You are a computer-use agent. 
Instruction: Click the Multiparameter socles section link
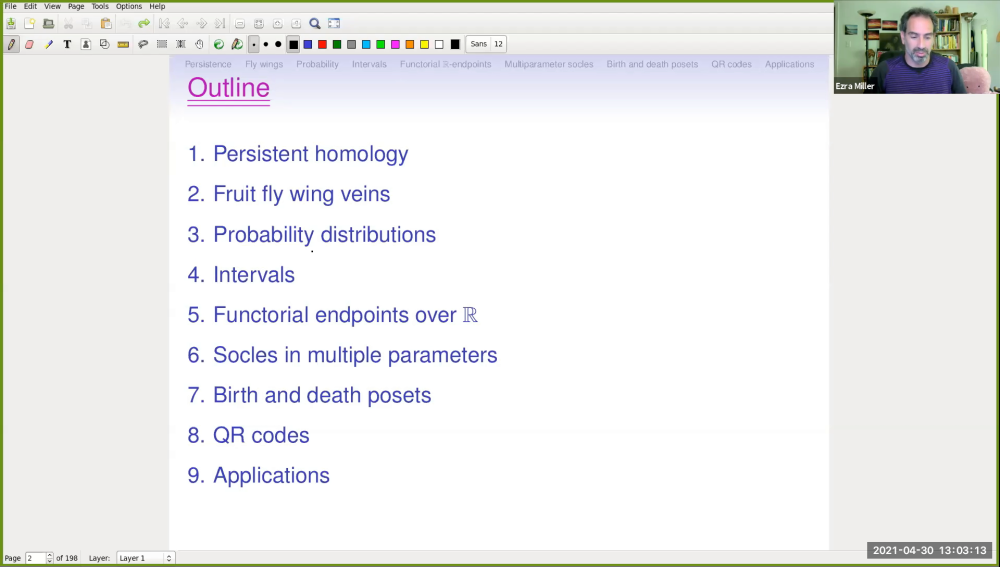(x=548, y=64)
